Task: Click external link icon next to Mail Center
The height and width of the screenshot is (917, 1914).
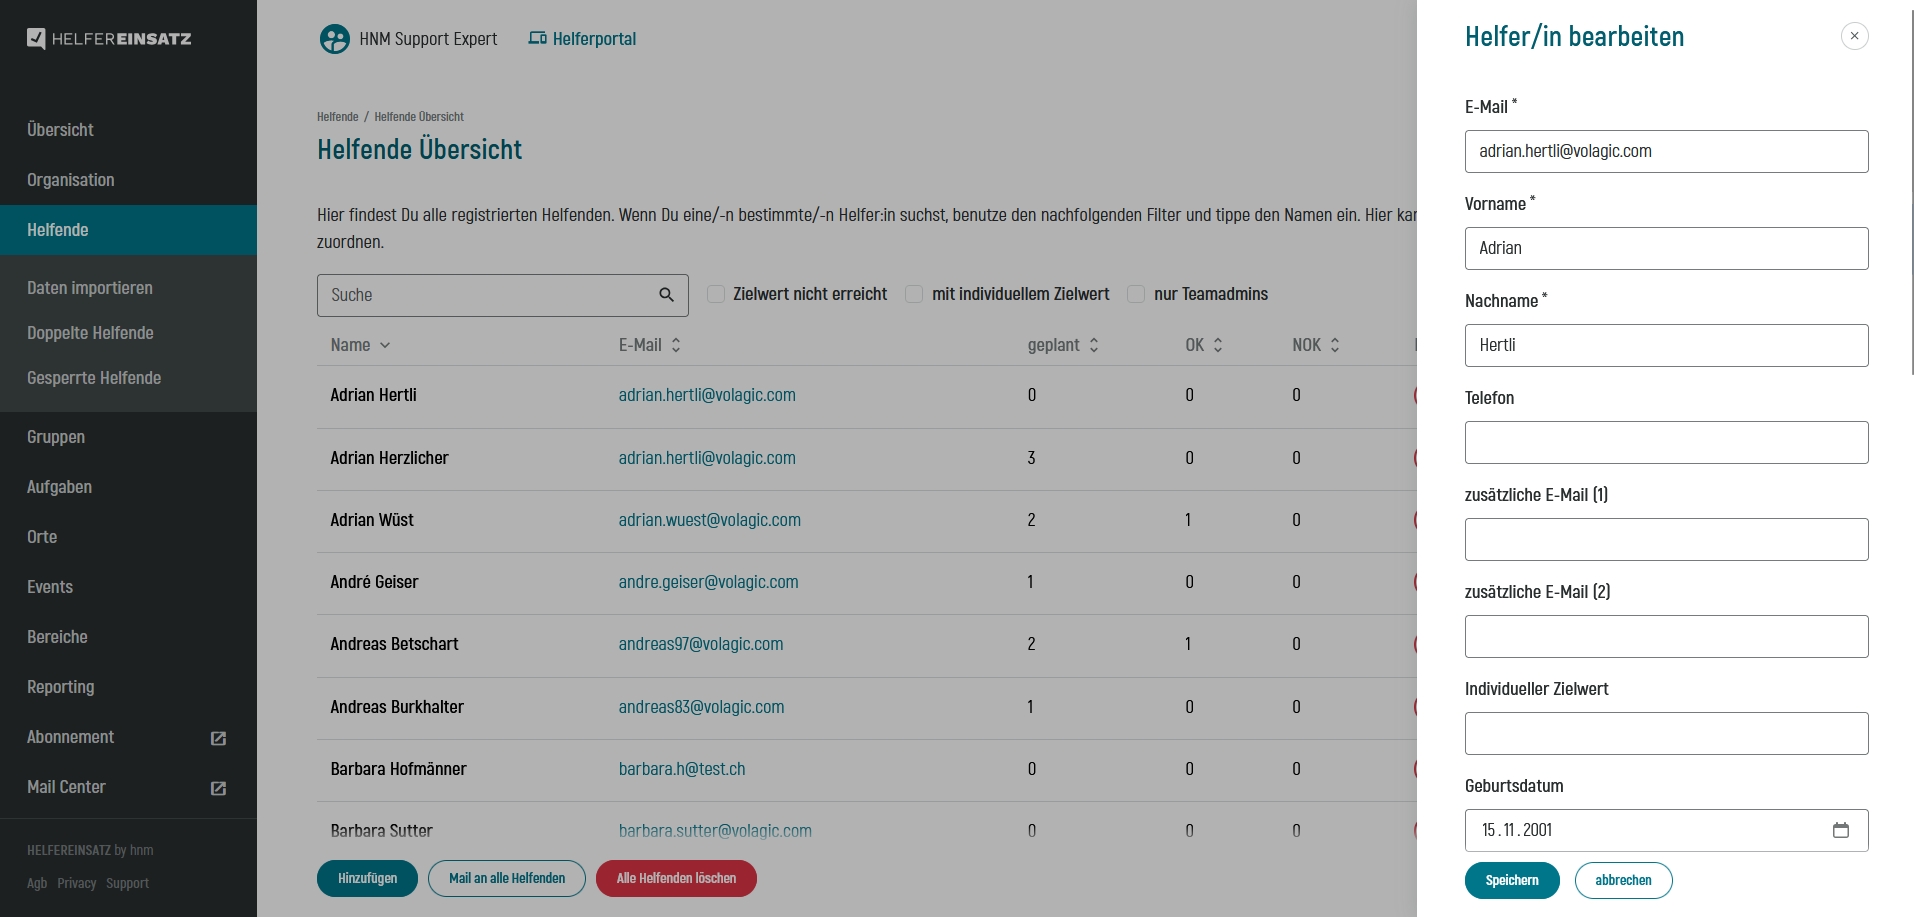Action: coord(218,788)
